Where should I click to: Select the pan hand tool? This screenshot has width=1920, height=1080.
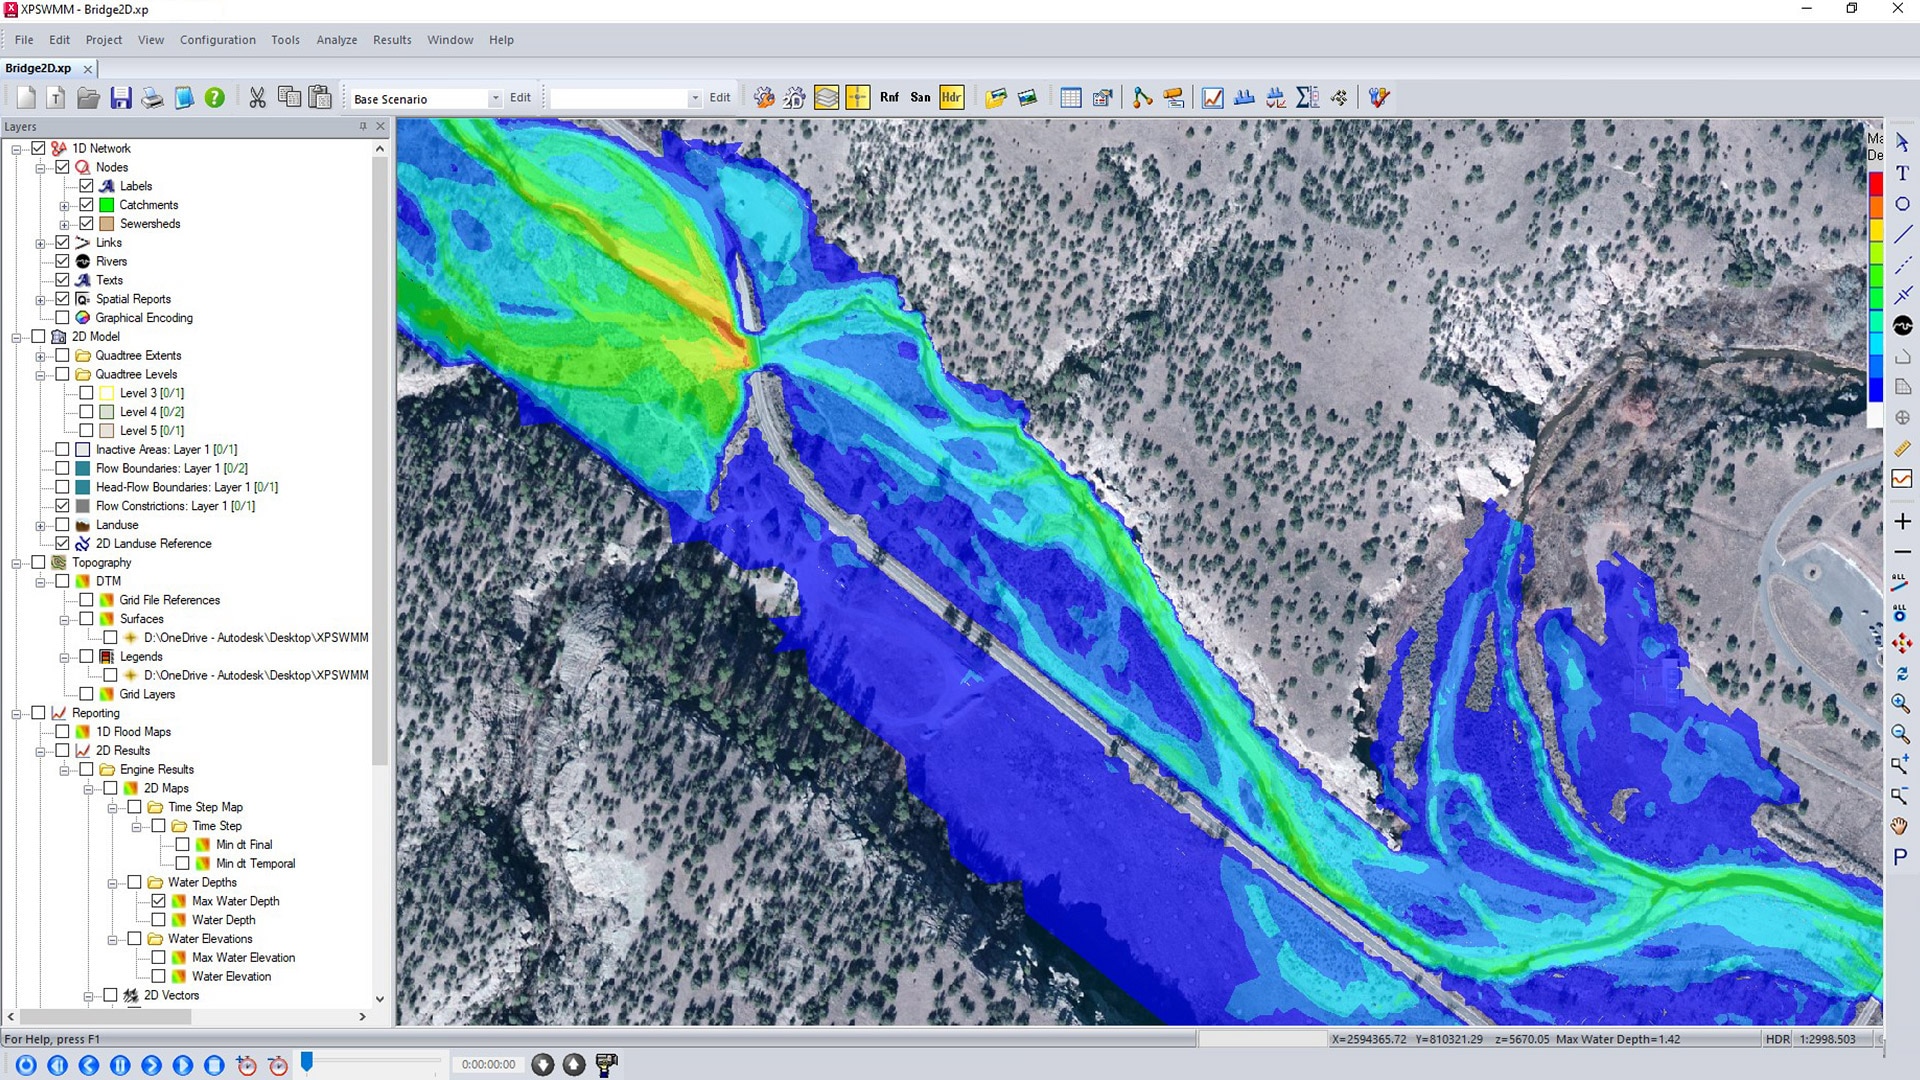[1901, 826]
